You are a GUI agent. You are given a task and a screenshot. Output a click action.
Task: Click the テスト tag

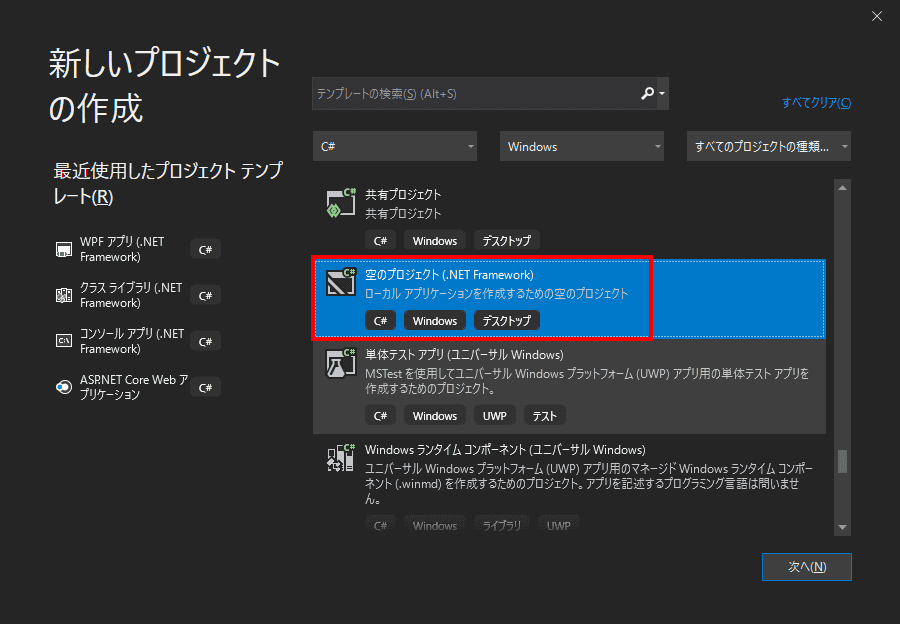(x=545, y=416)
